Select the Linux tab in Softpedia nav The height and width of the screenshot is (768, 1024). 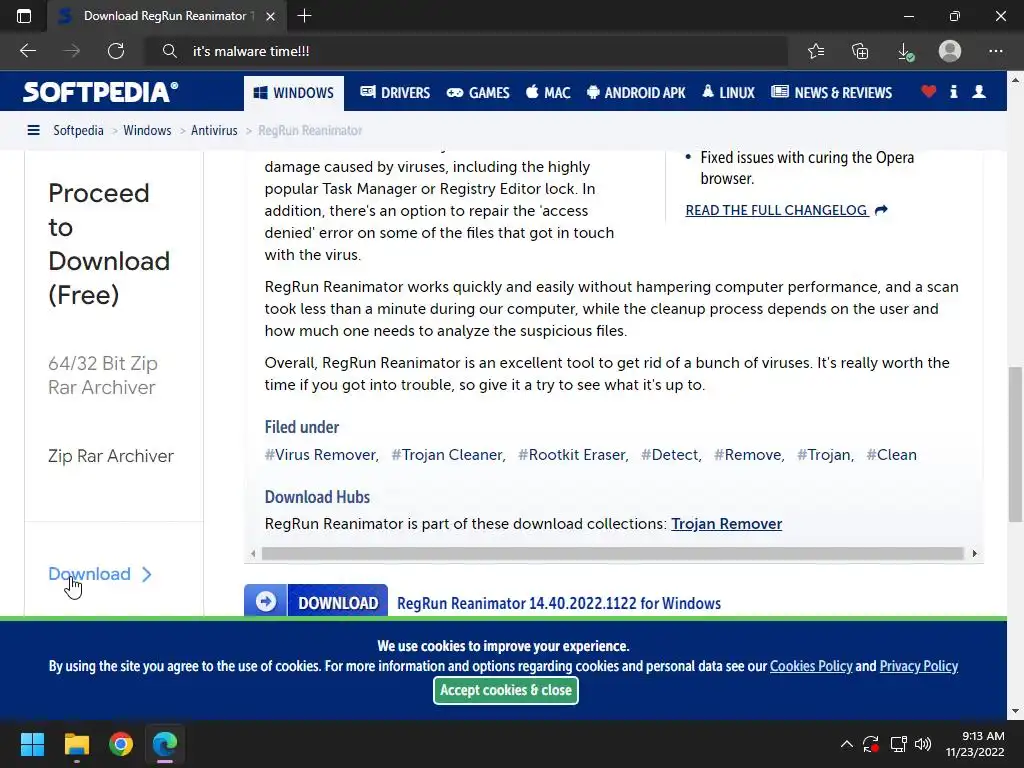(728, 93)
